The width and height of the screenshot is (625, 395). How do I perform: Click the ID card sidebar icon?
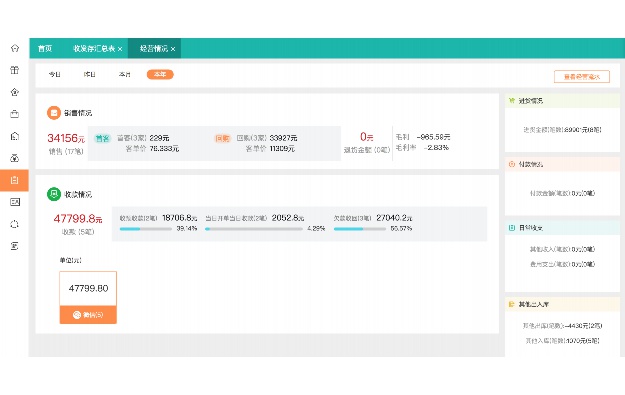(x=15, y=202)
